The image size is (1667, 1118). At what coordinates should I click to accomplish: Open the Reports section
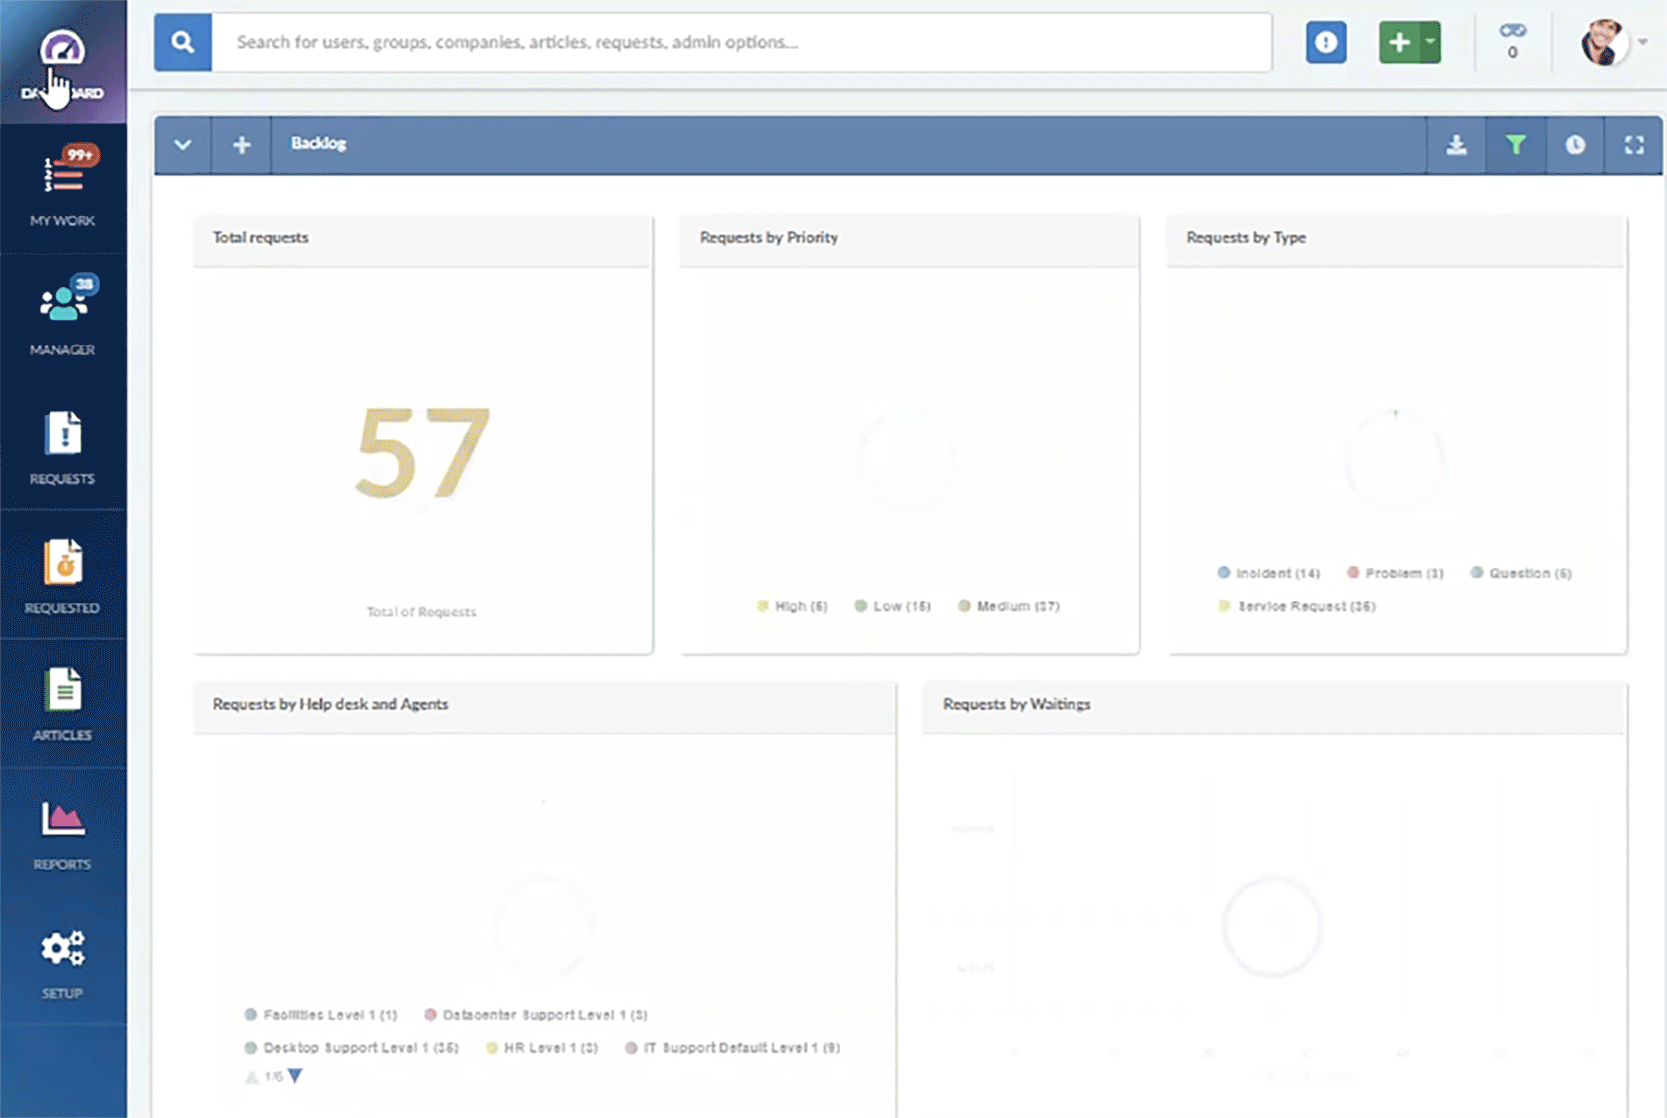point(62,832)
